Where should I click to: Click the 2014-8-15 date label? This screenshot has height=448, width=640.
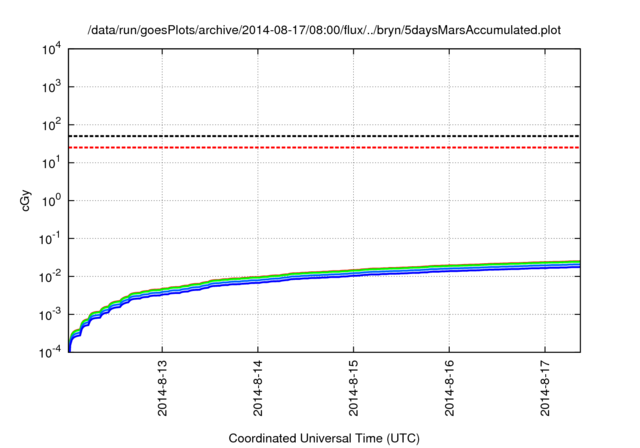(353, 388)
